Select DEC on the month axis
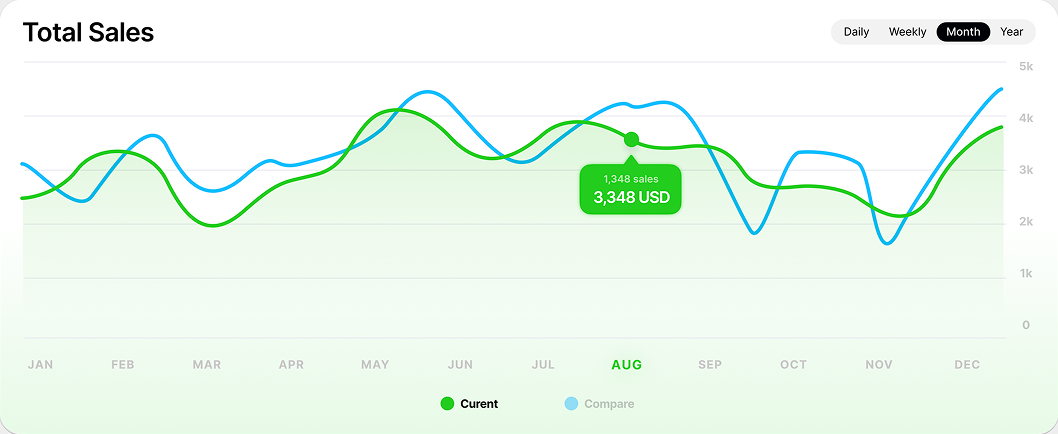This screenshot has width=1058, height=434. pos(967,365)
